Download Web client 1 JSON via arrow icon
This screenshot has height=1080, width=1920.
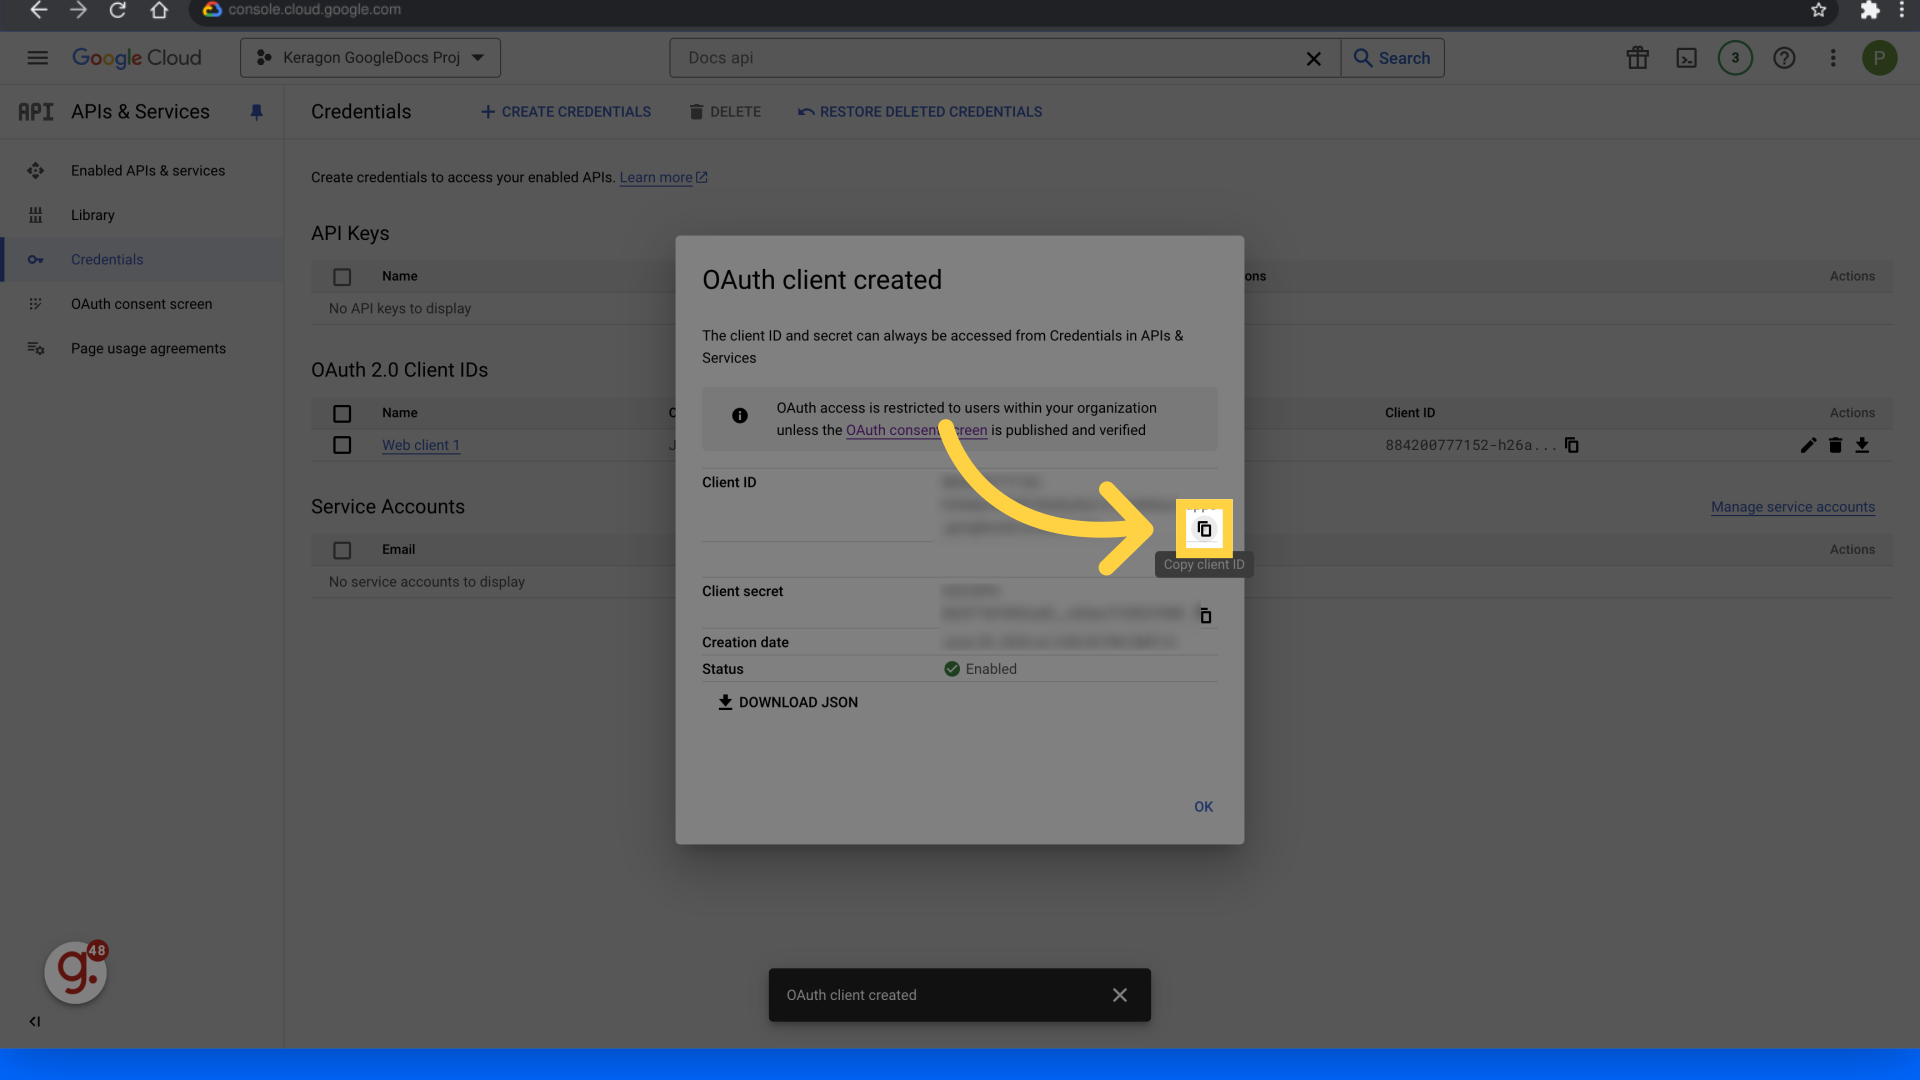coord(1862,445)
